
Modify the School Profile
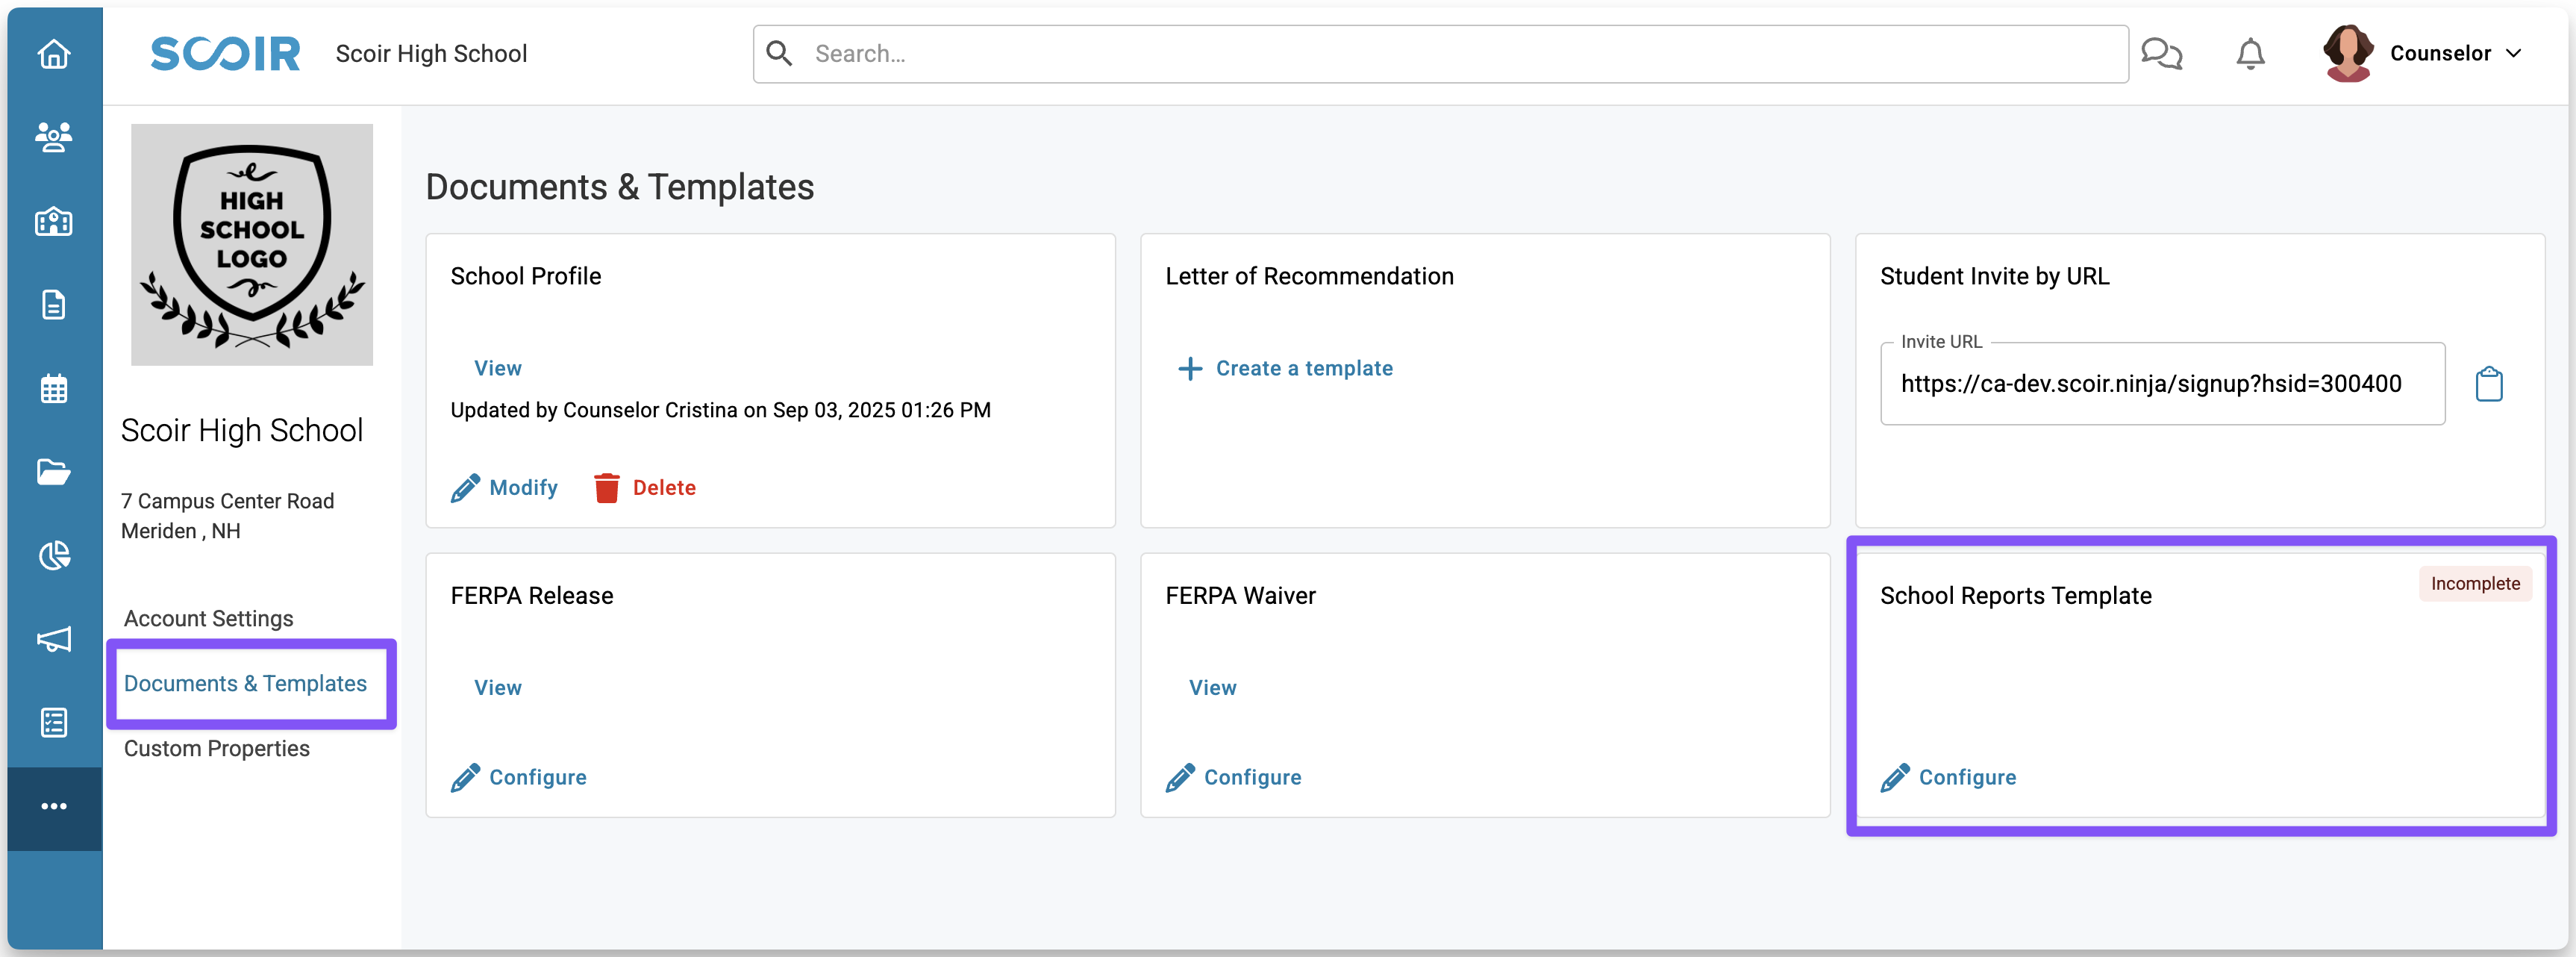click(504, 487)
